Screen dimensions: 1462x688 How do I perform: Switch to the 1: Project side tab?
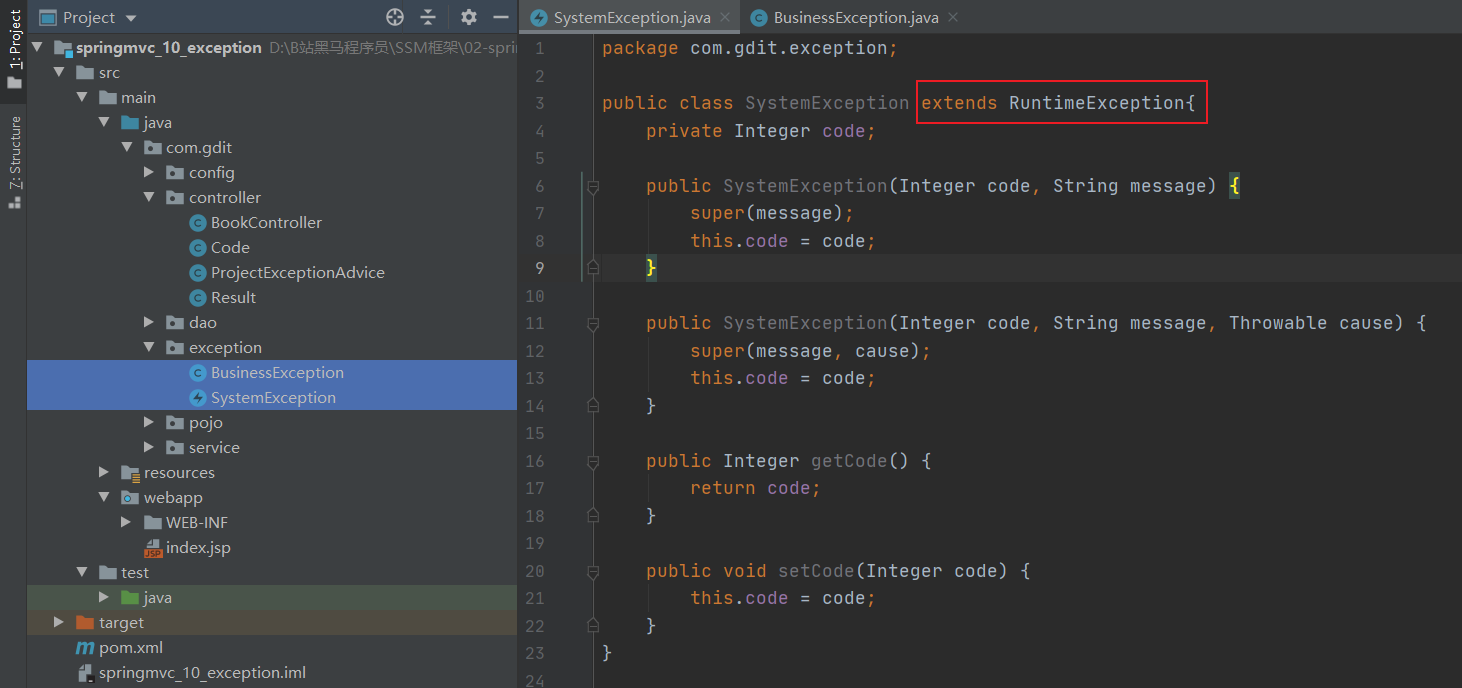[x=14, y=48]
